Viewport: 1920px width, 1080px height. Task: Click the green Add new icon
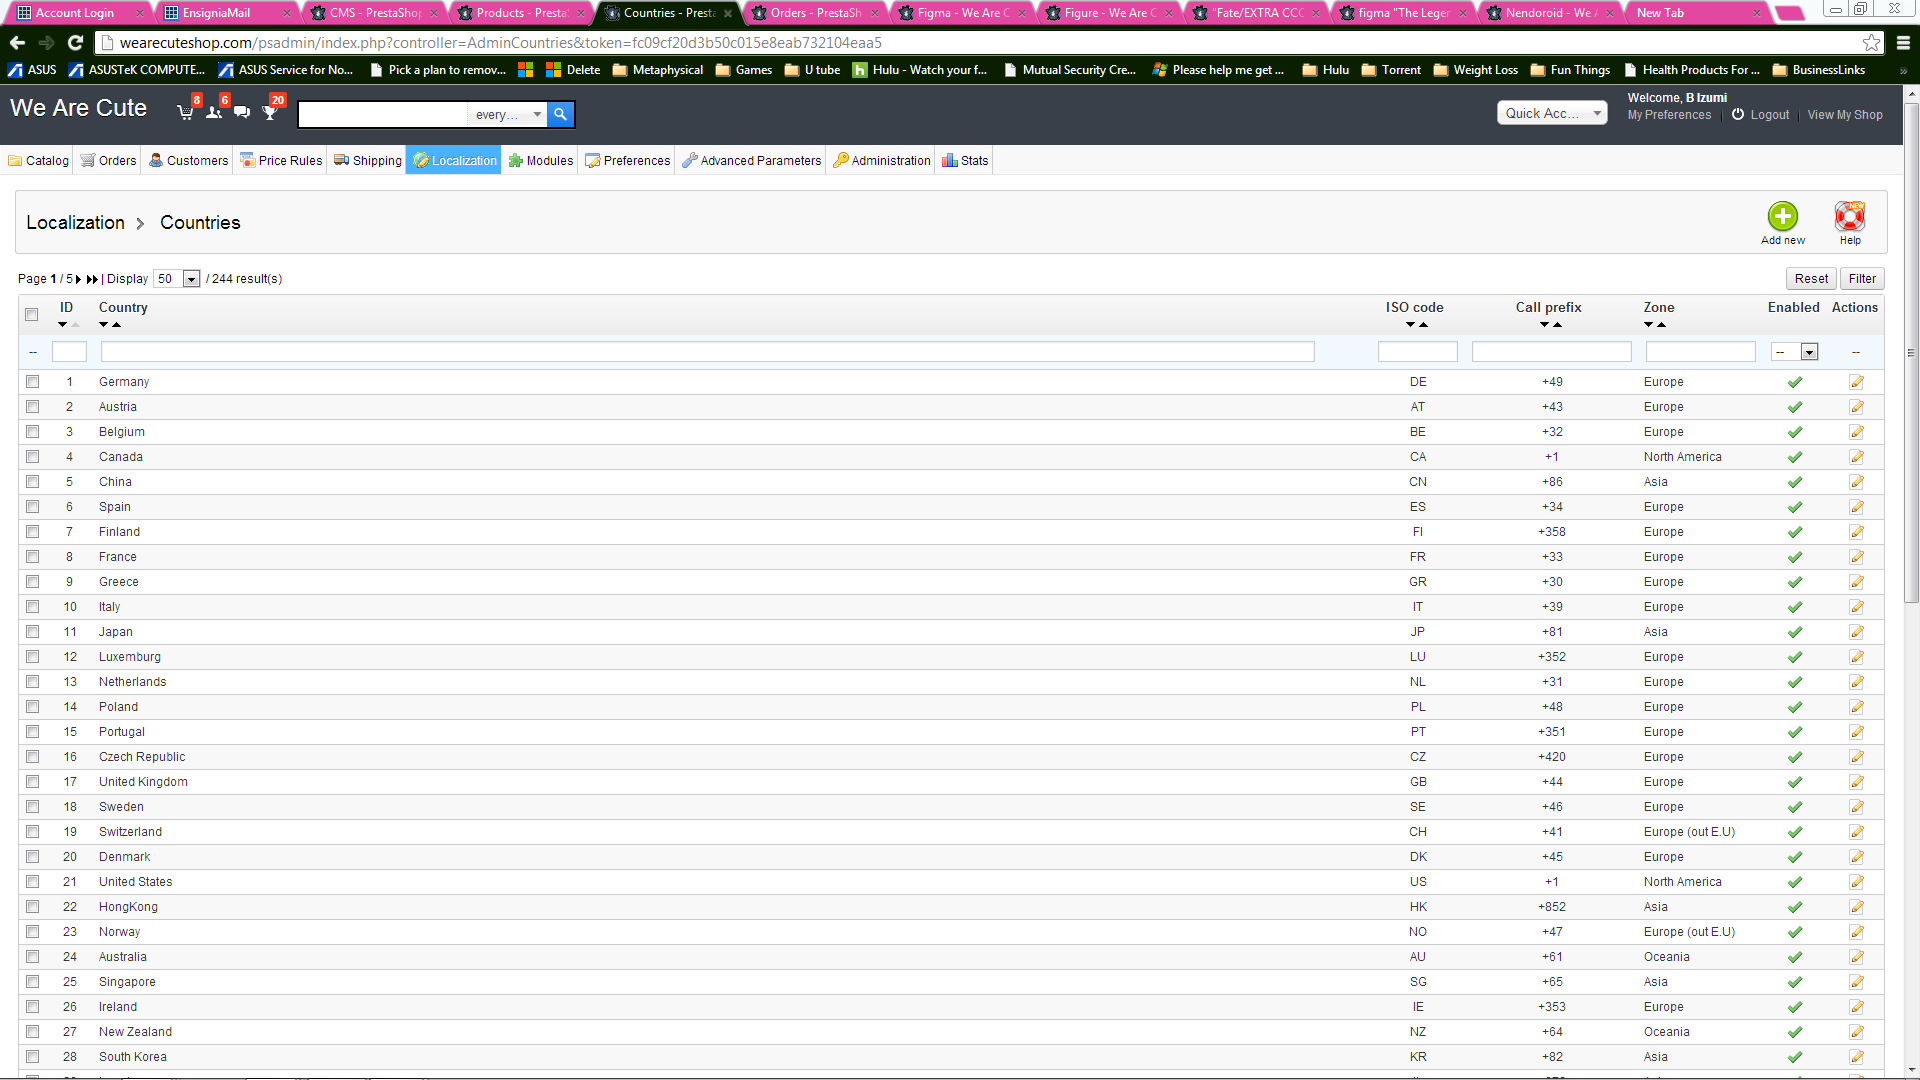[x=1782, y=217]
